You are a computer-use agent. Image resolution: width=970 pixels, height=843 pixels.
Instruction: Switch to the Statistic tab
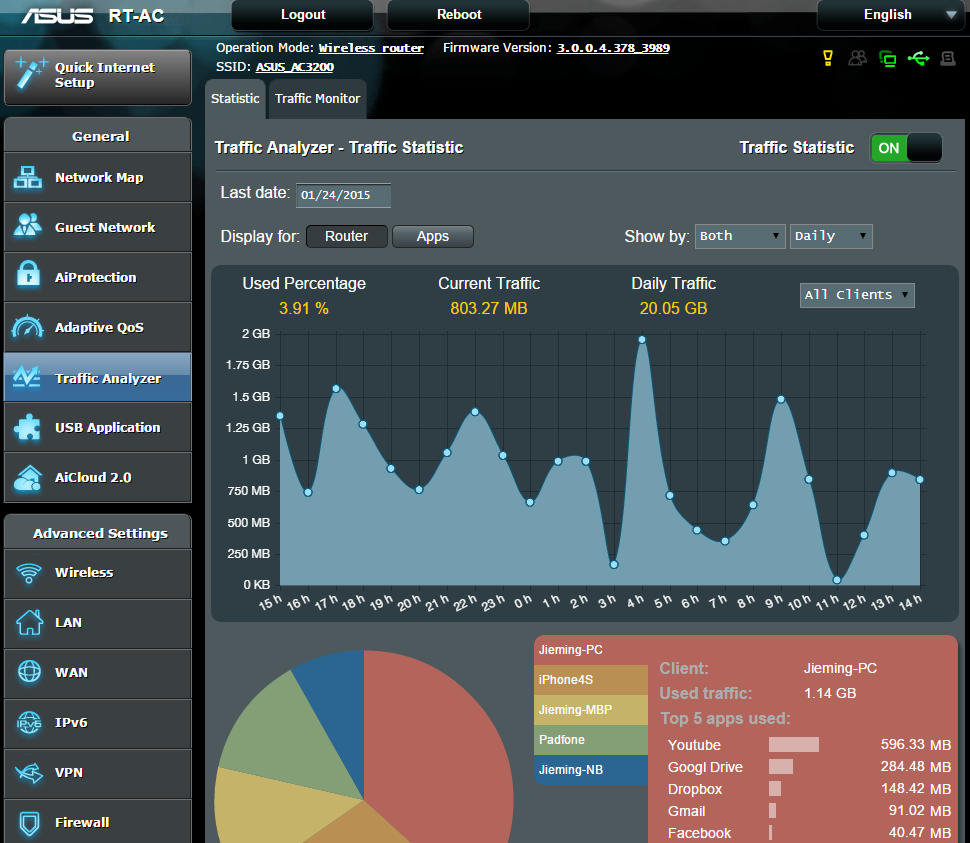pos(235,99)
